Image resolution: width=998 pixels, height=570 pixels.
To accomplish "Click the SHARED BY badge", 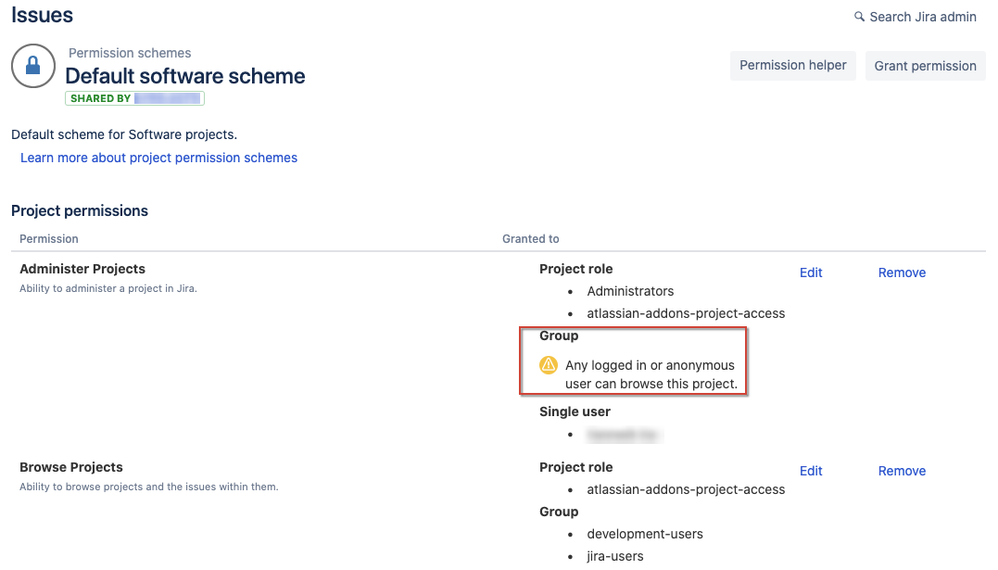I will 134,98.
